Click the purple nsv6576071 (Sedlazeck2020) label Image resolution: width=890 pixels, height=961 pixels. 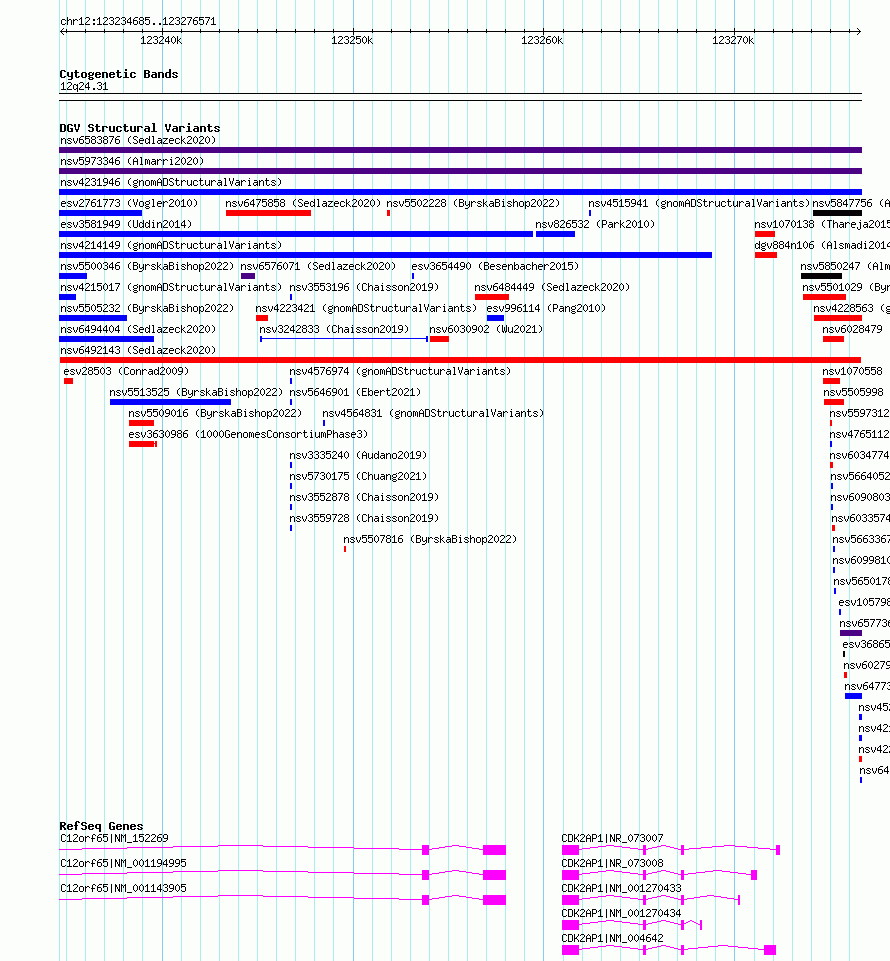318,266
